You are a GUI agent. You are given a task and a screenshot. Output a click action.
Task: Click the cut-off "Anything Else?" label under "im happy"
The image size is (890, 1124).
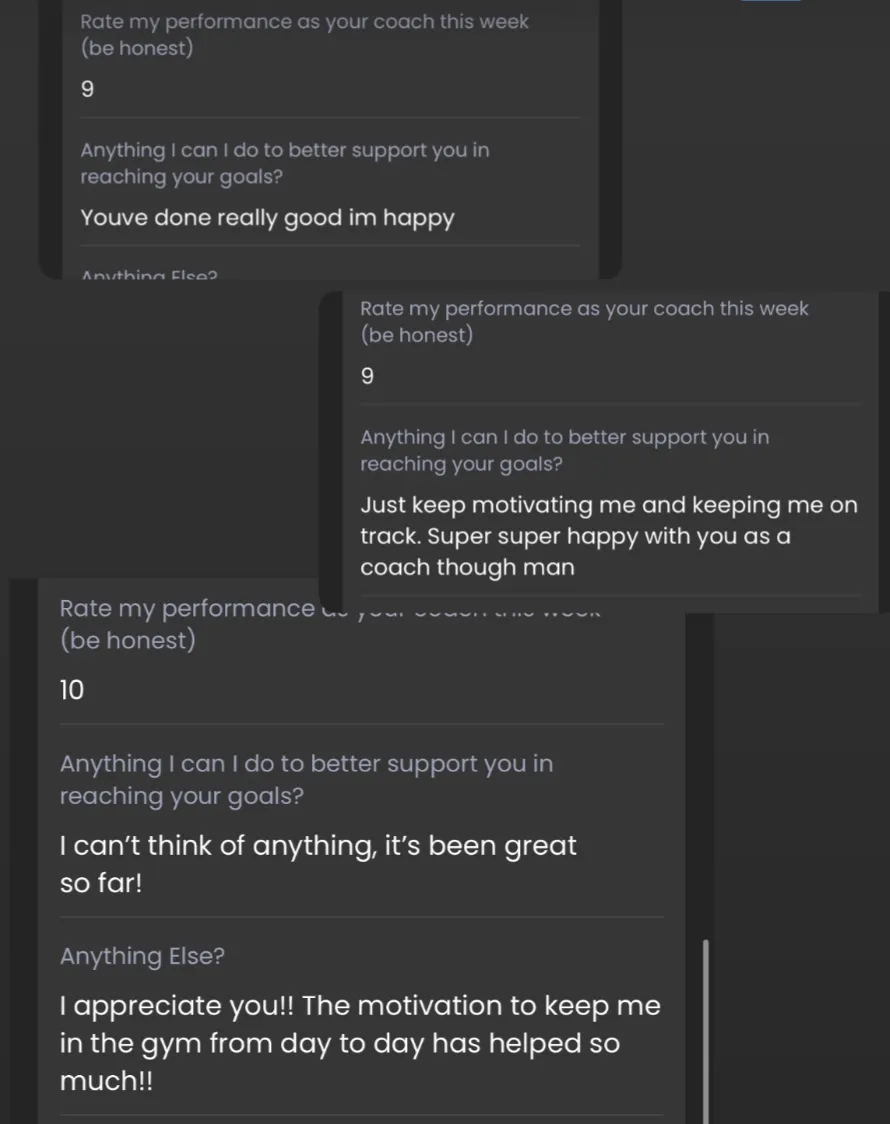click(x=149, y=275)
